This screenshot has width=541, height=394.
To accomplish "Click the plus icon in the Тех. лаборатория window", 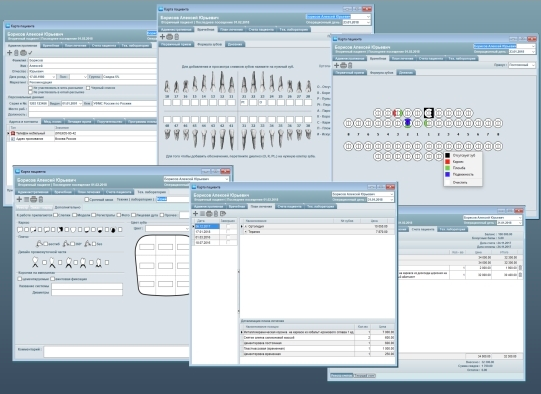I will pos(19,199).
